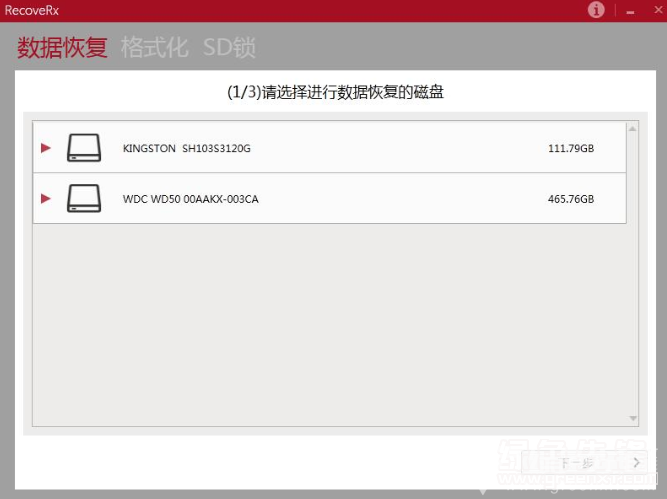Select WDC WD50 00AAKX-003CA disk name
Screen dimensions: 667x499
pos(191,199)
